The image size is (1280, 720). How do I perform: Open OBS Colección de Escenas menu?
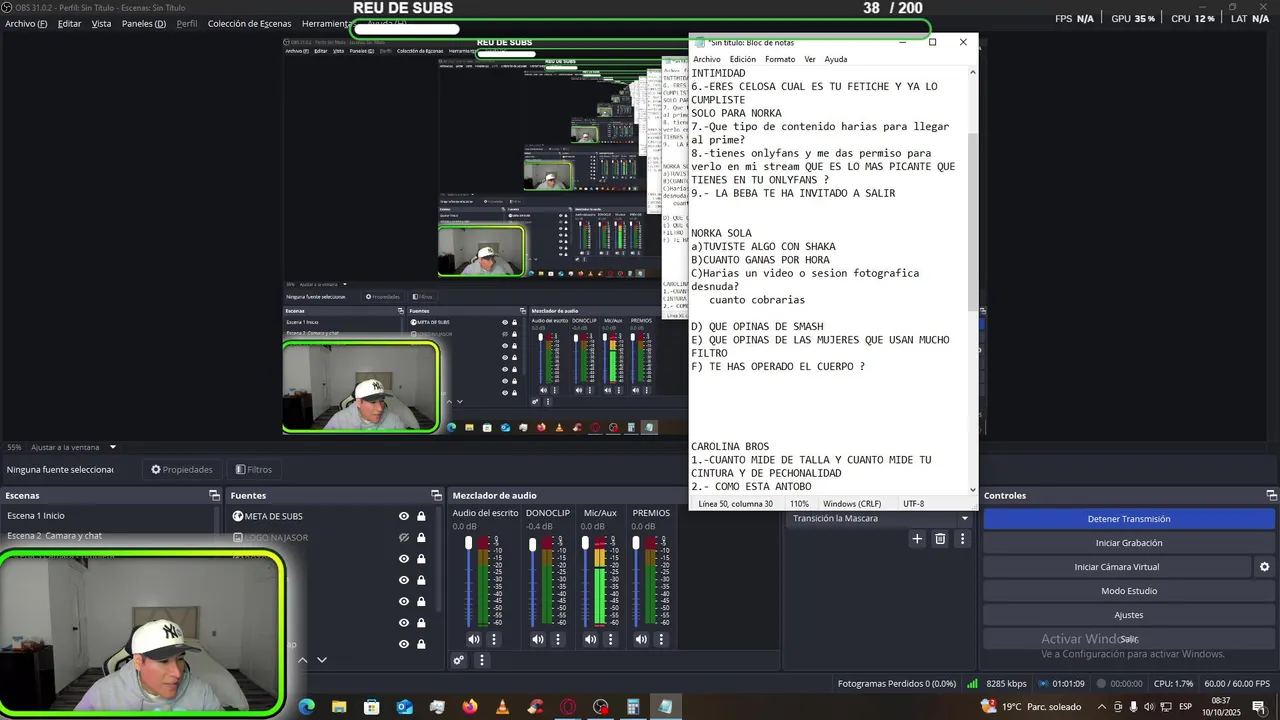249,23
